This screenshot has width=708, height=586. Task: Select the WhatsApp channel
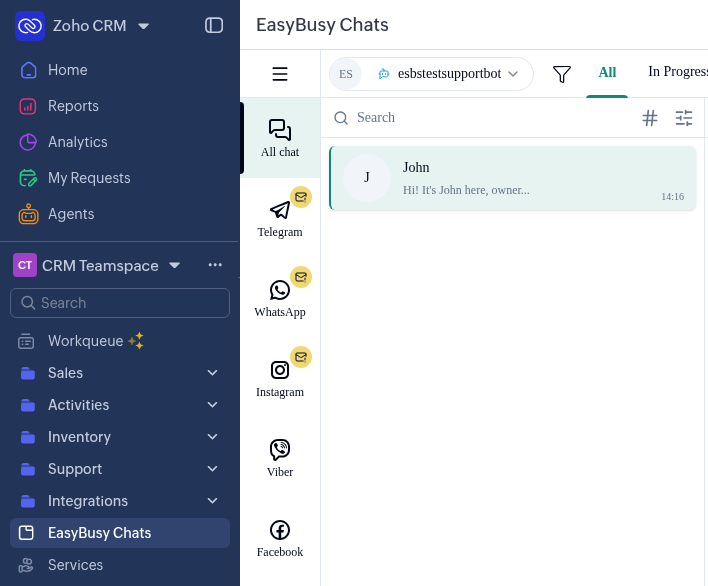click(280, 298)
